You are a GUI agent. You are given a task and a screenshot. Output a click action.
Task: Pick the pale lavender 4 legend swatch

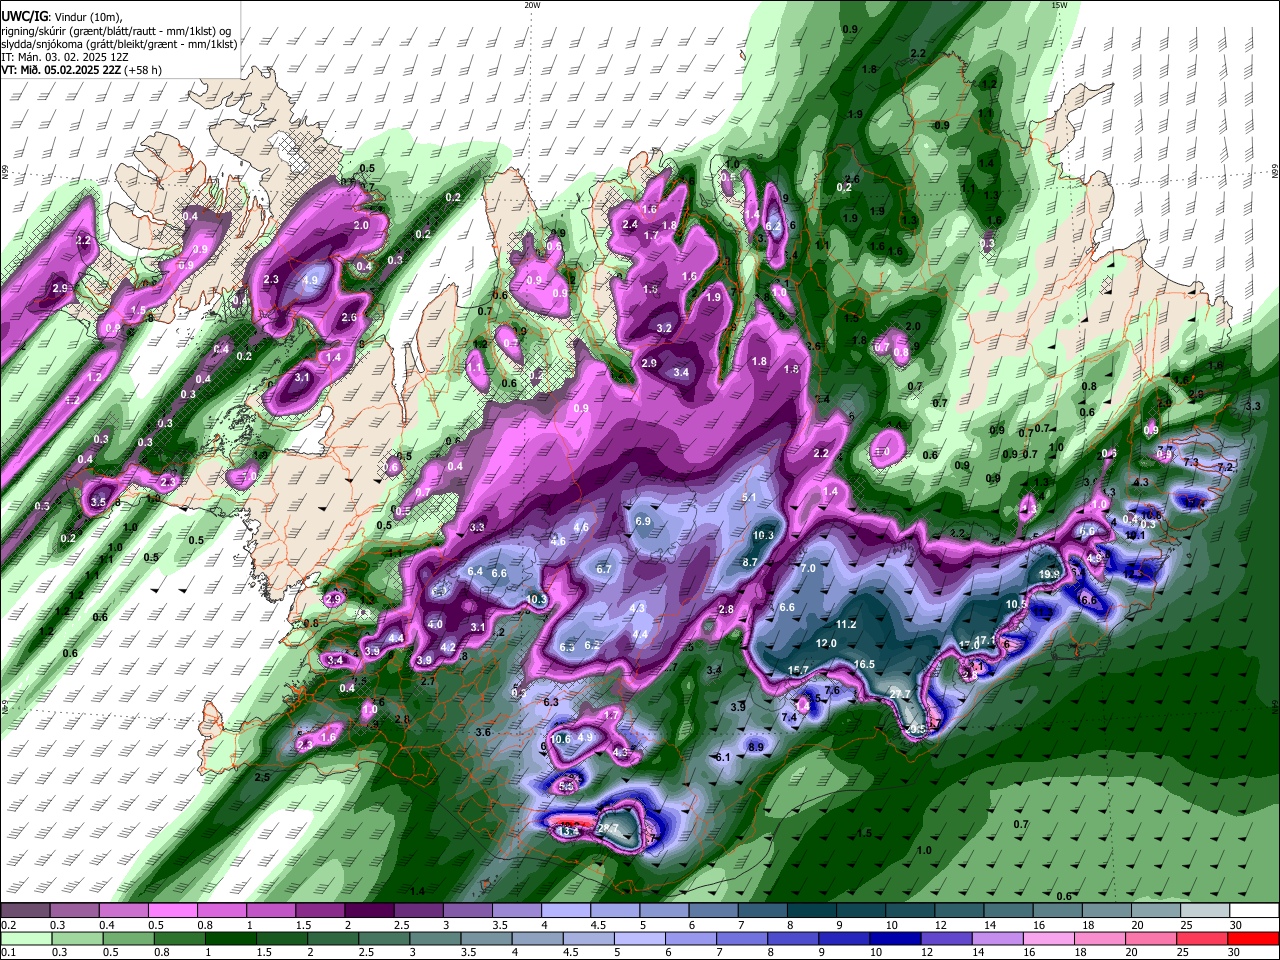coord(564,910)
